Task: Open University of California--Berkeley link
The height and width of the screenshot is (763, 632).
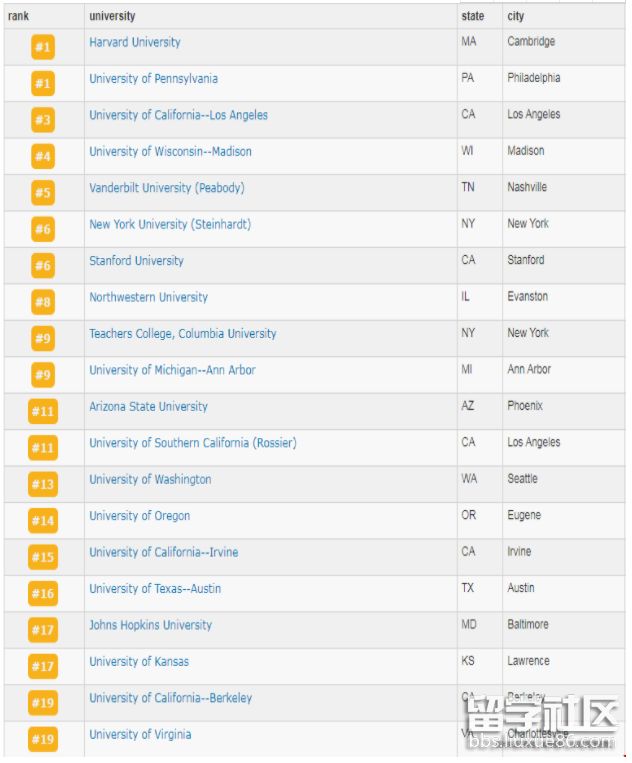Action: [x=170, y=698]
